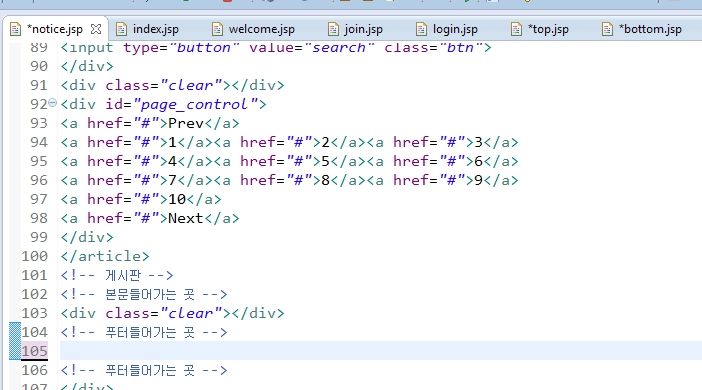Click the welcome.jsp file icon
This screenshot has width=702, height=390.
[x=217, y=30]
